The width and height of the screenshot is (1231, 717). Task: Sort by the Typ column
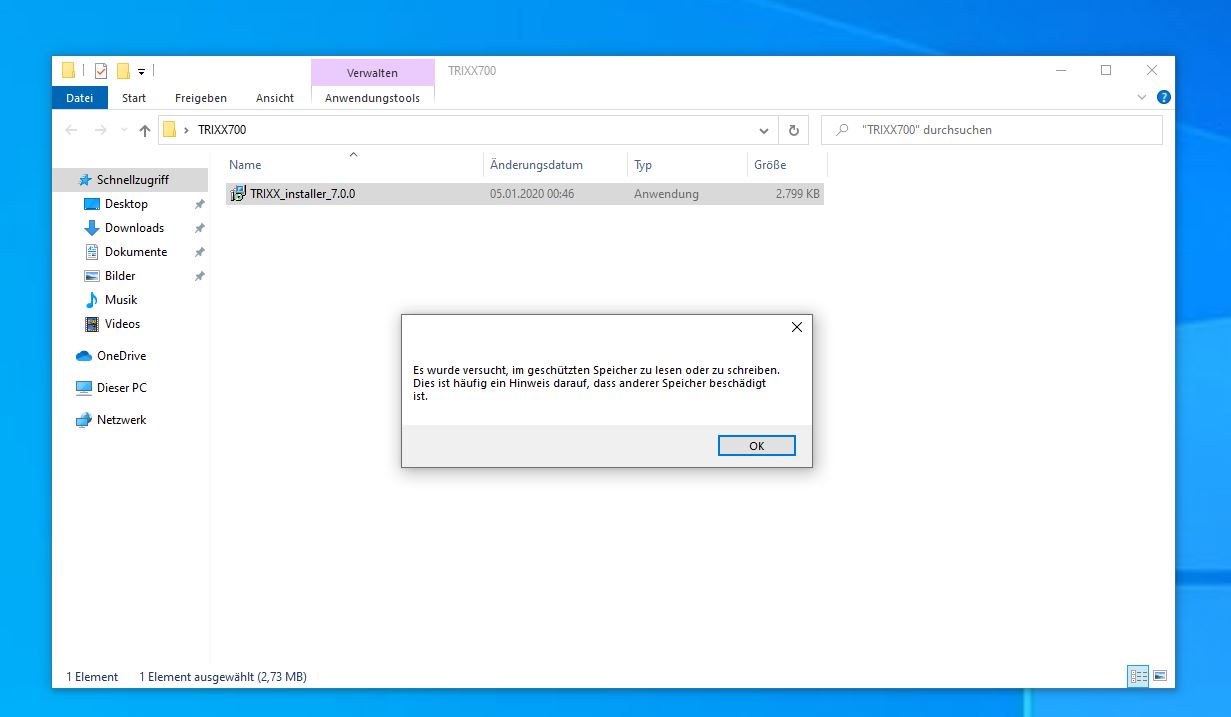[x=643, y=165]
